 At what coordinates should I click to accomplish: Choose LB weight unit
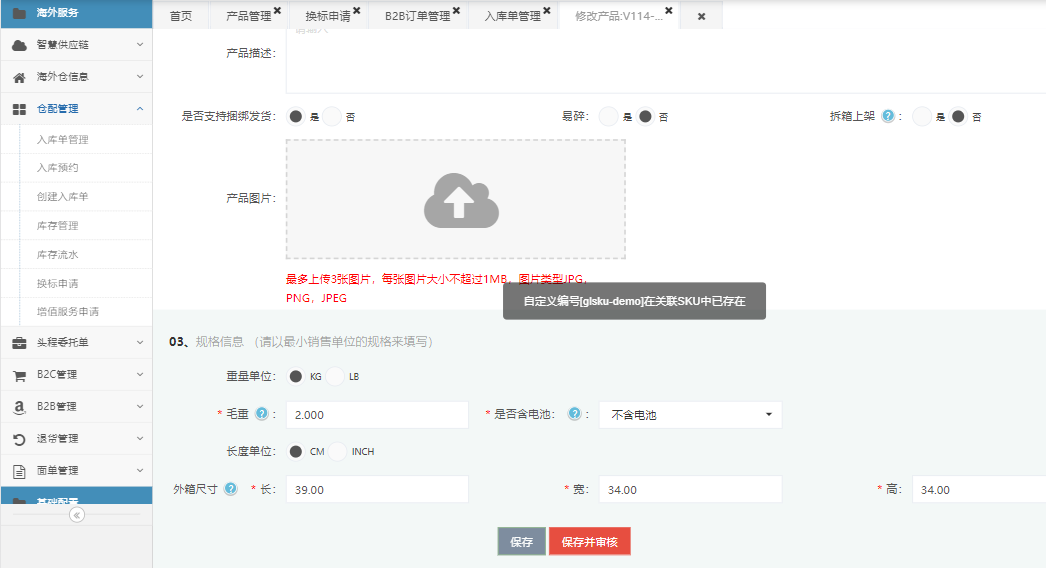(x=335, y=376)
